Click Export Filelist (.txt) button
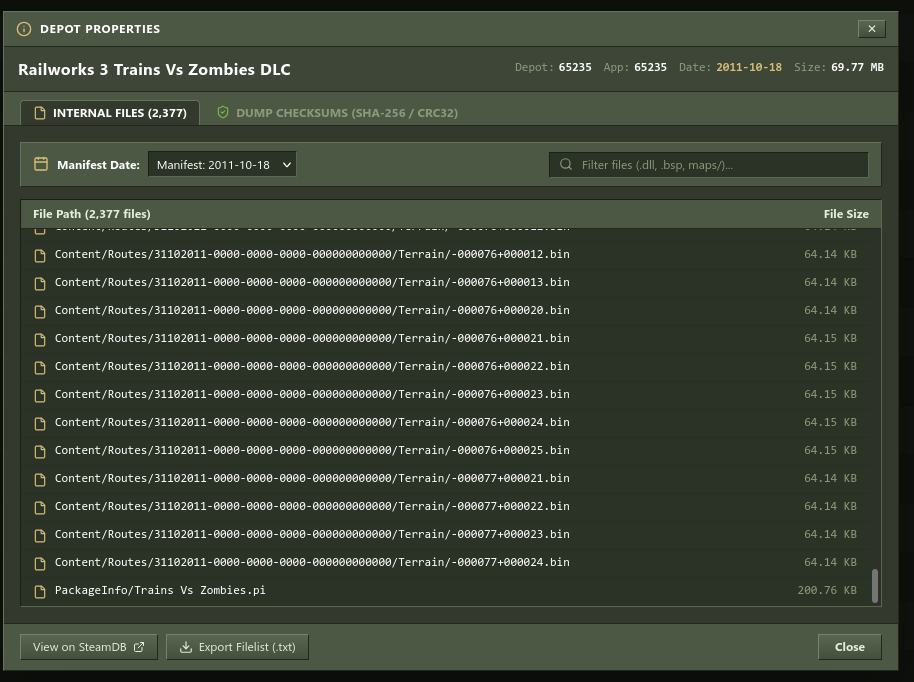The image size is (914, 682). pyautogui.click(x=237, y=647)
